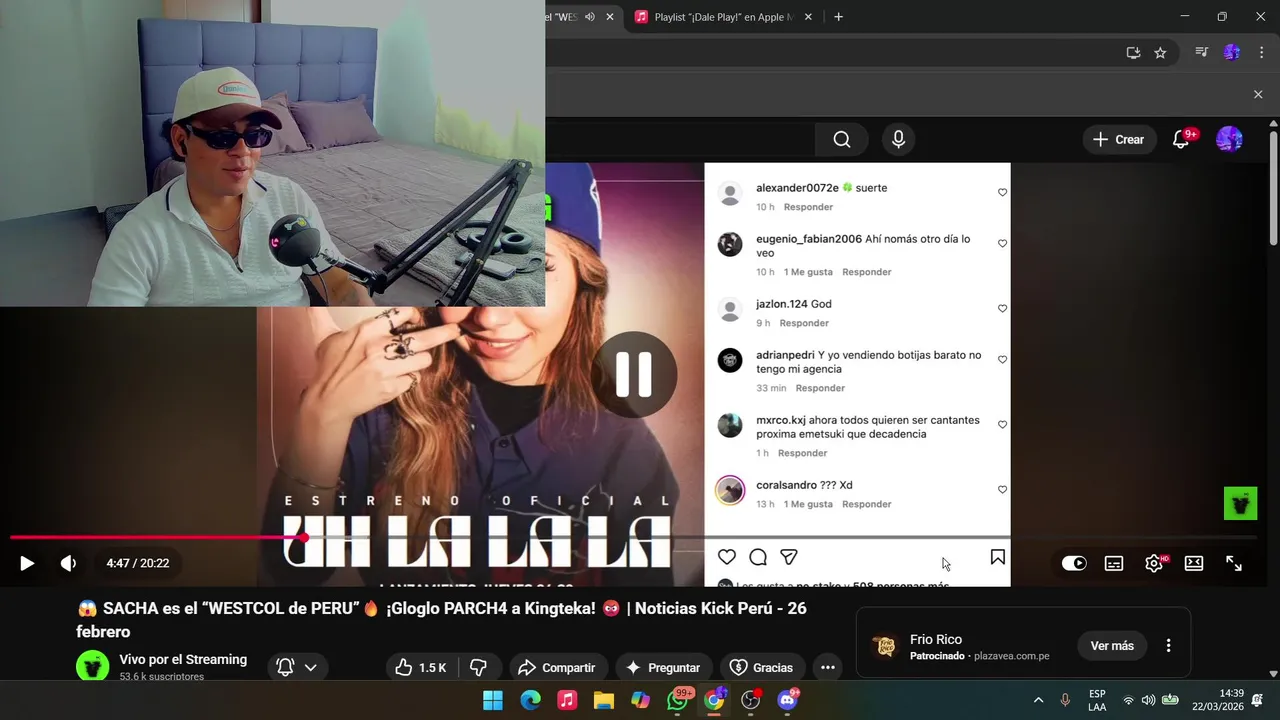
Task: Start voice search with the microphone
Action: click(898, 140)
